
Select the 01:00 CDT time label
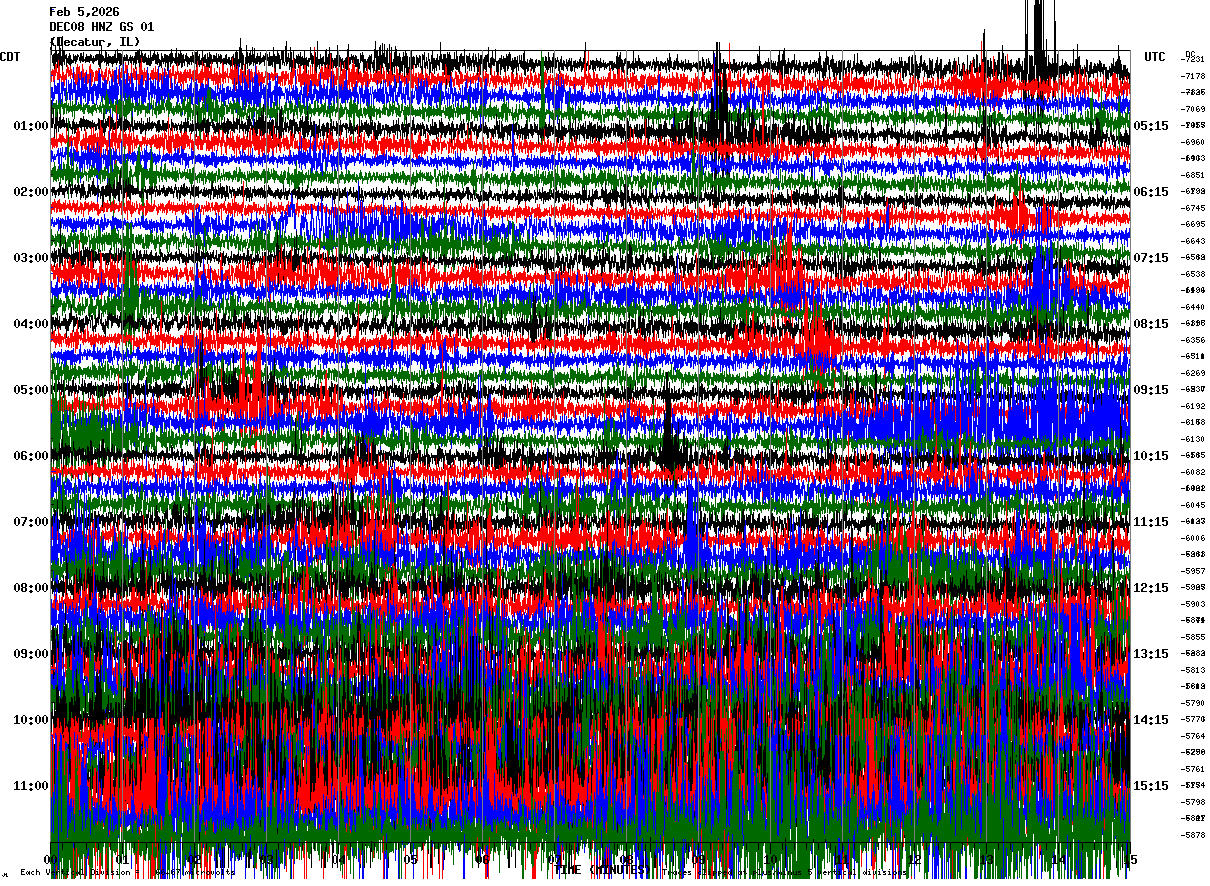click(x=31, y=126)
